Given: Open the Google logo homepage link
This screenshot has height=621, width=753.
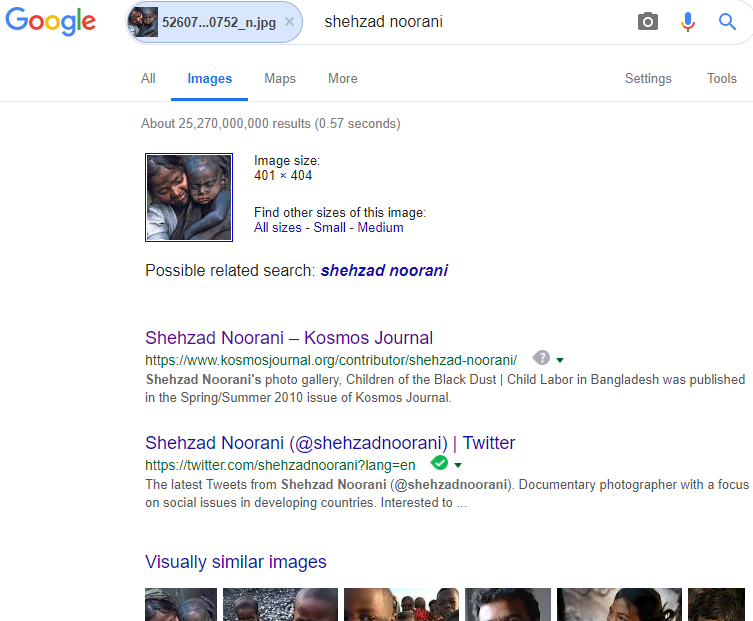Looking at the screenshot, I should pyautogui.click(x=50, y=22).
